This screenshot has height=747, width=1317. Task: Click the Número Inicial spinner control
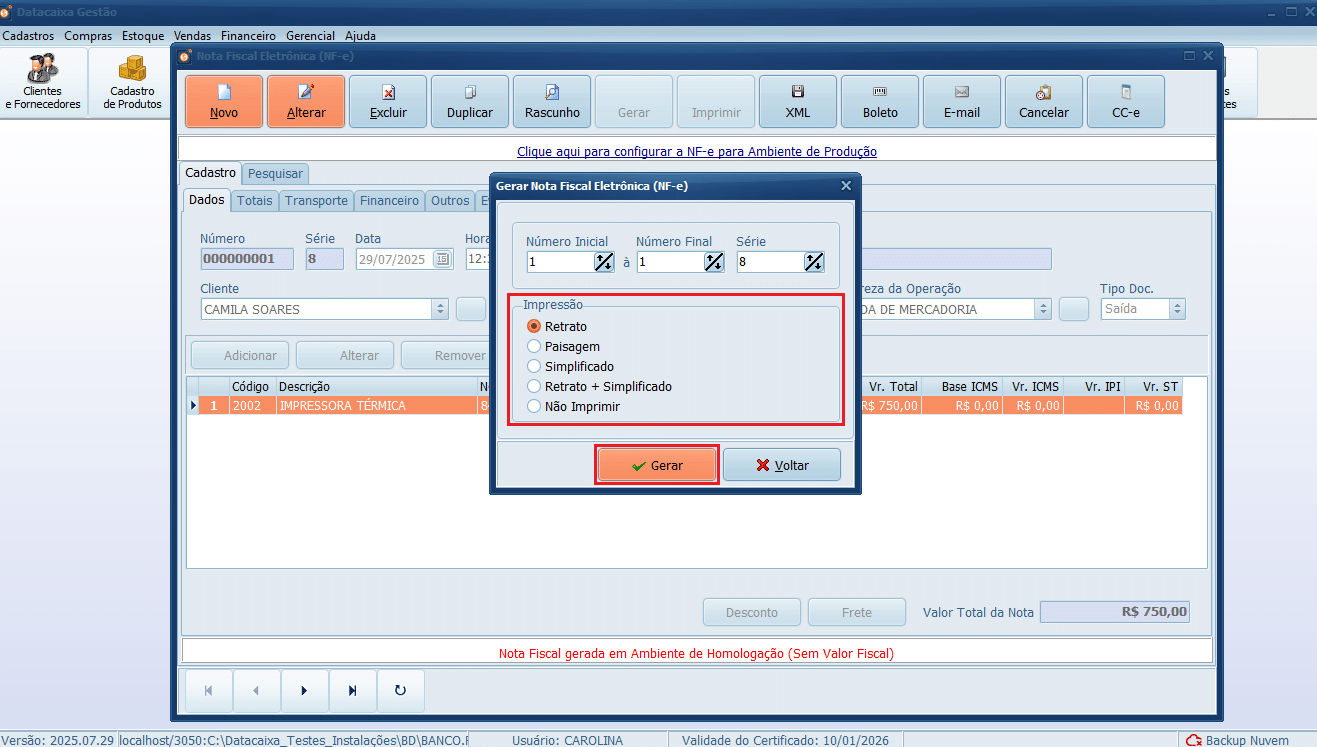tap(603, 262)
